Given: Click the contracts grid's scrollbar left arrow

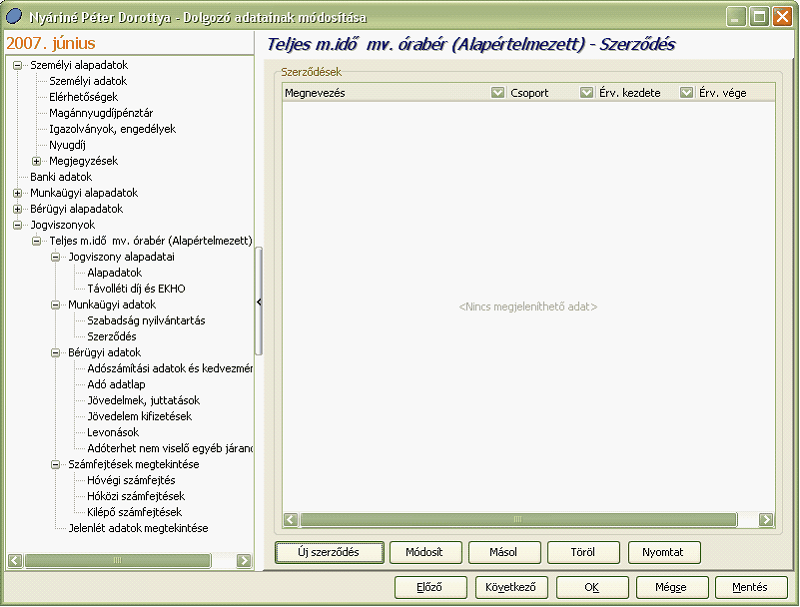Looking at the screenshot, I should [291, 520].
